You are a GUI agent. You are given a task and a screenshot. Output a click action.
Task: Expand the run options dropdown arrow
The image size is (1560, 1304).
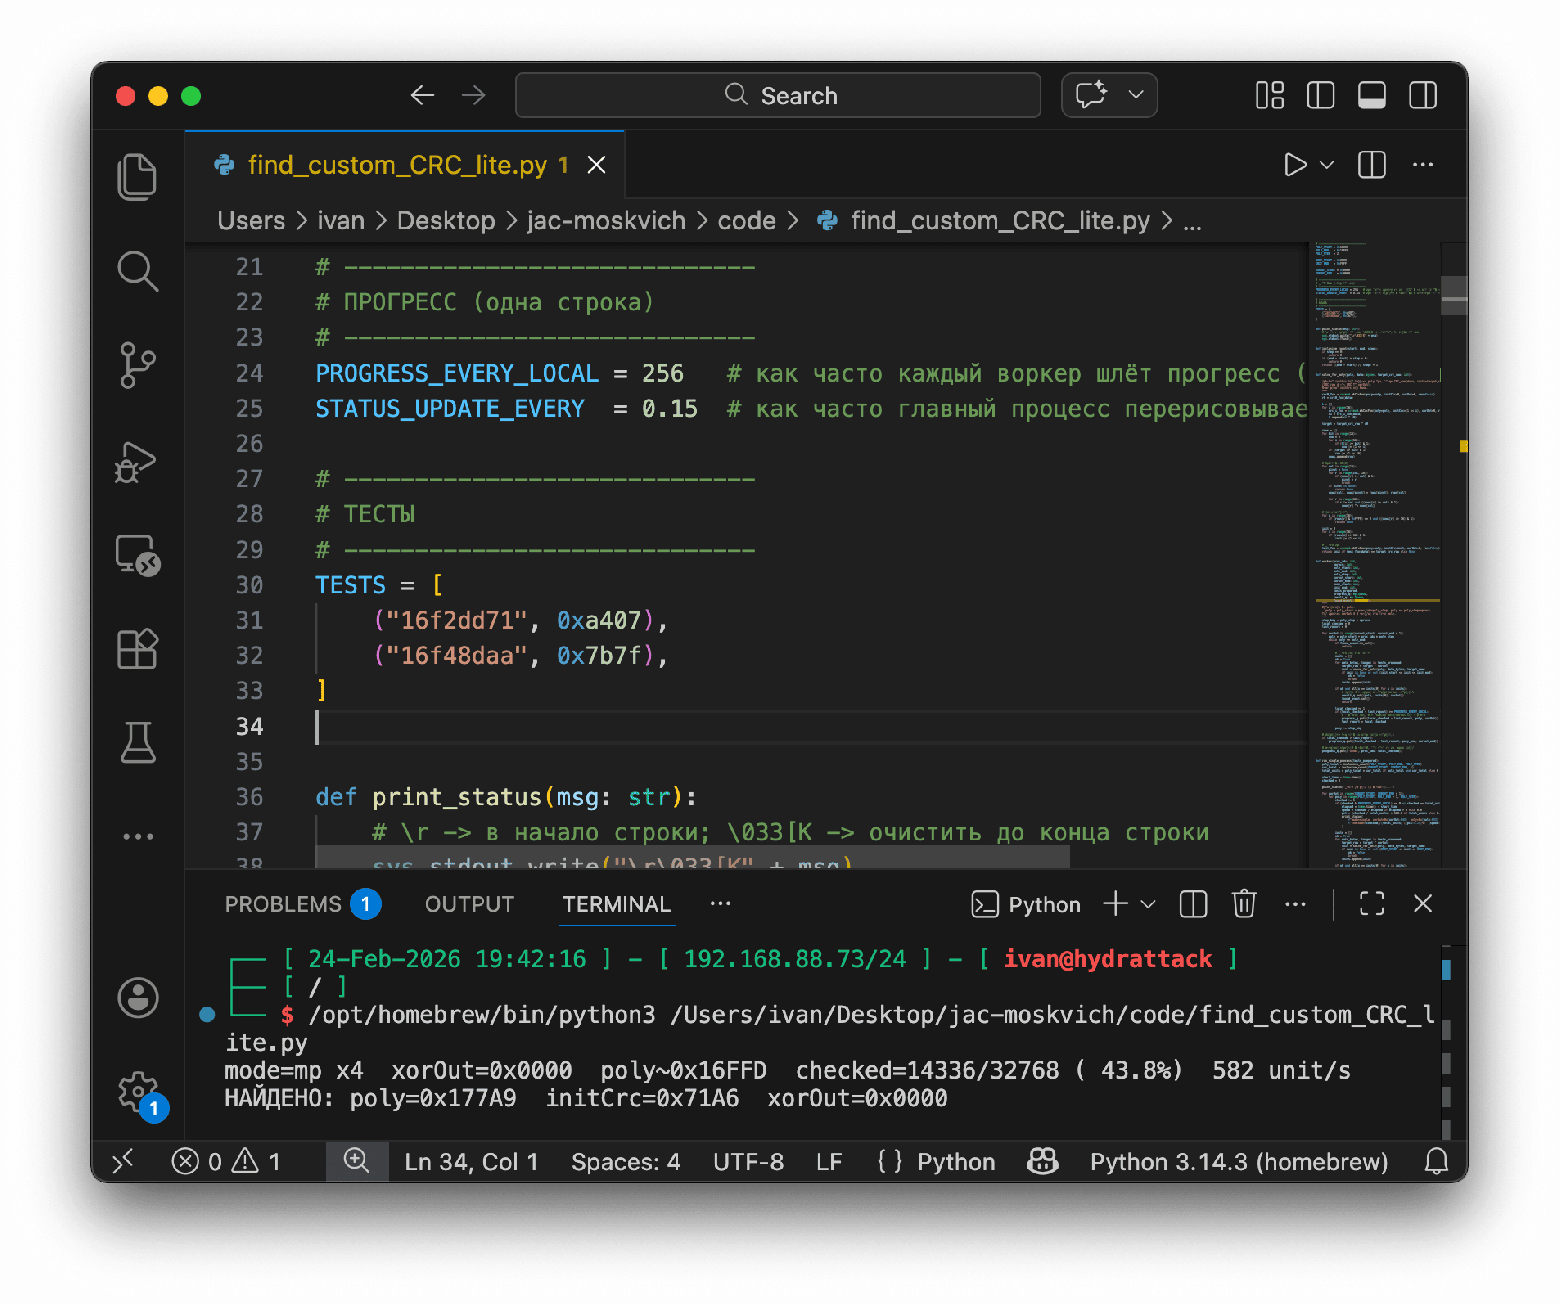tap(1328, 165)
